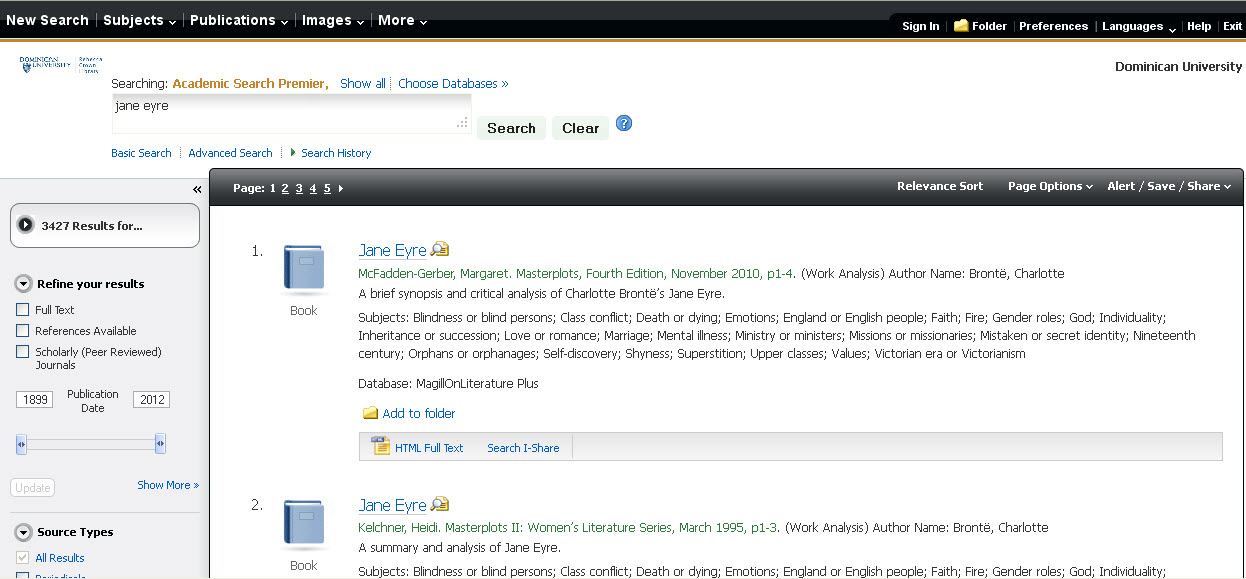This screenshot has width=1246, height=579.
Task: Open first Jane Eyre result title
Action: (x=392, y=251)
